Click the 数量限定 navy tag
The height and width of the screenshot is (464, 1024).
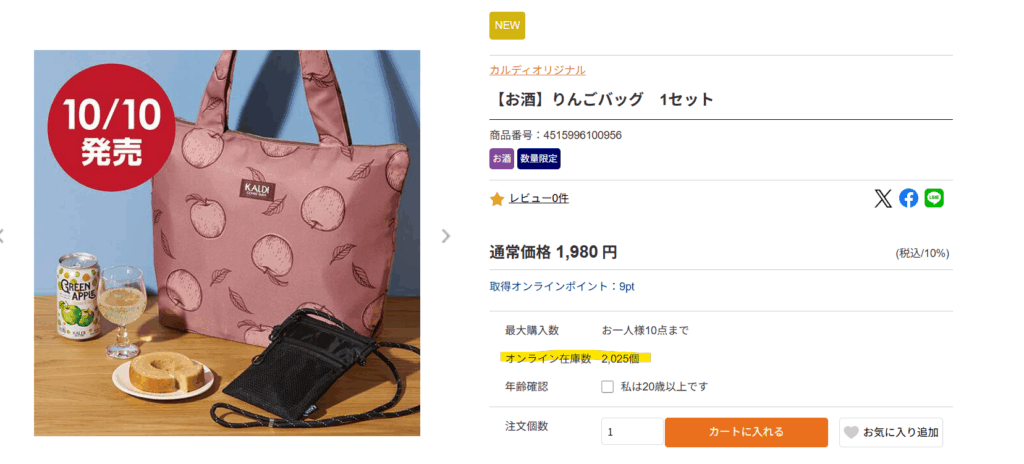pos(539,159)
